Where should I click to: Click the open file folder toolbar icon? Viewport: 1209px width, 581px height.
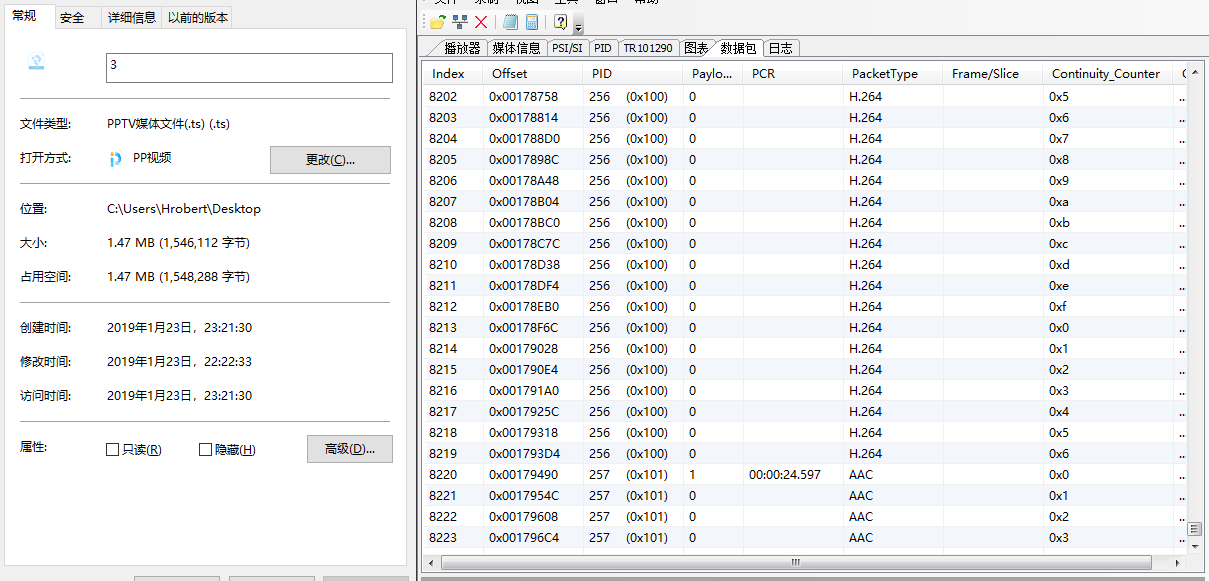click(x=438, y=22)
